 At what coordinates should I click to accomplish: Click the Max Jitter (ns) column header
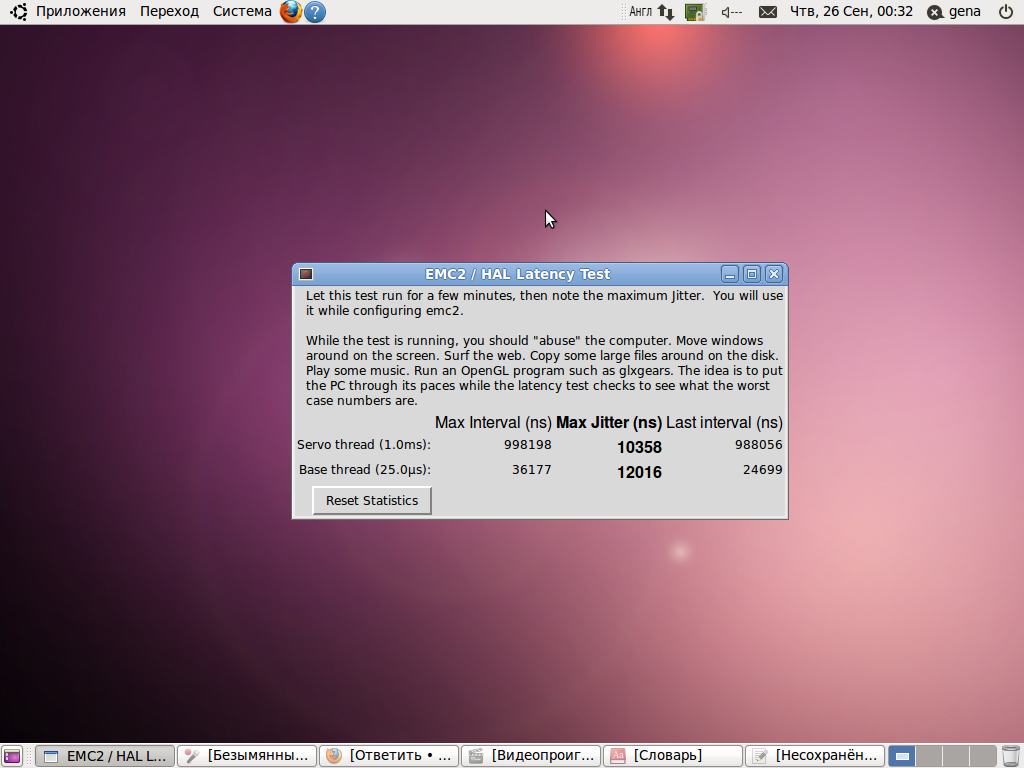(609, 423)
